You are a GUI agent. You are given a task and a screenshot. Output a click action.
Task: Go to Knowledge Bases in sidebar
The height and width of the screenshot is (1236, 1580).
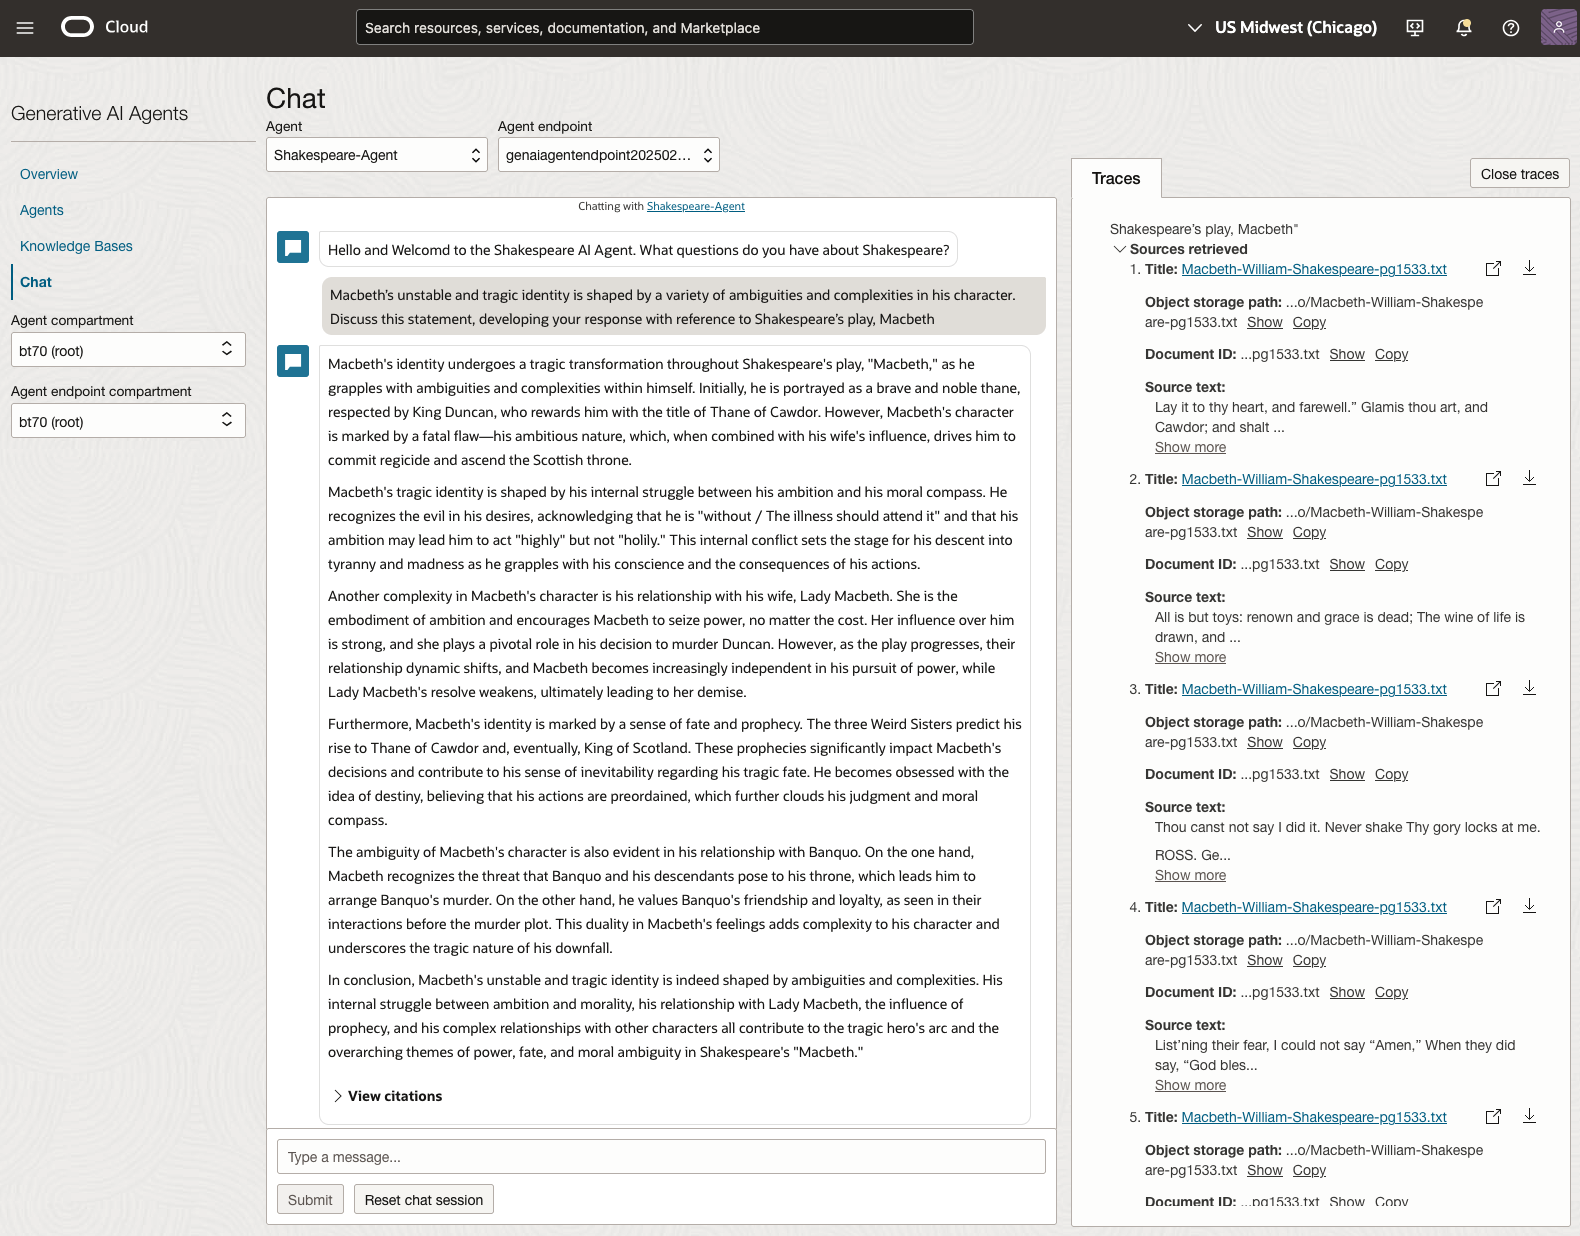click(x=76, y=246)
